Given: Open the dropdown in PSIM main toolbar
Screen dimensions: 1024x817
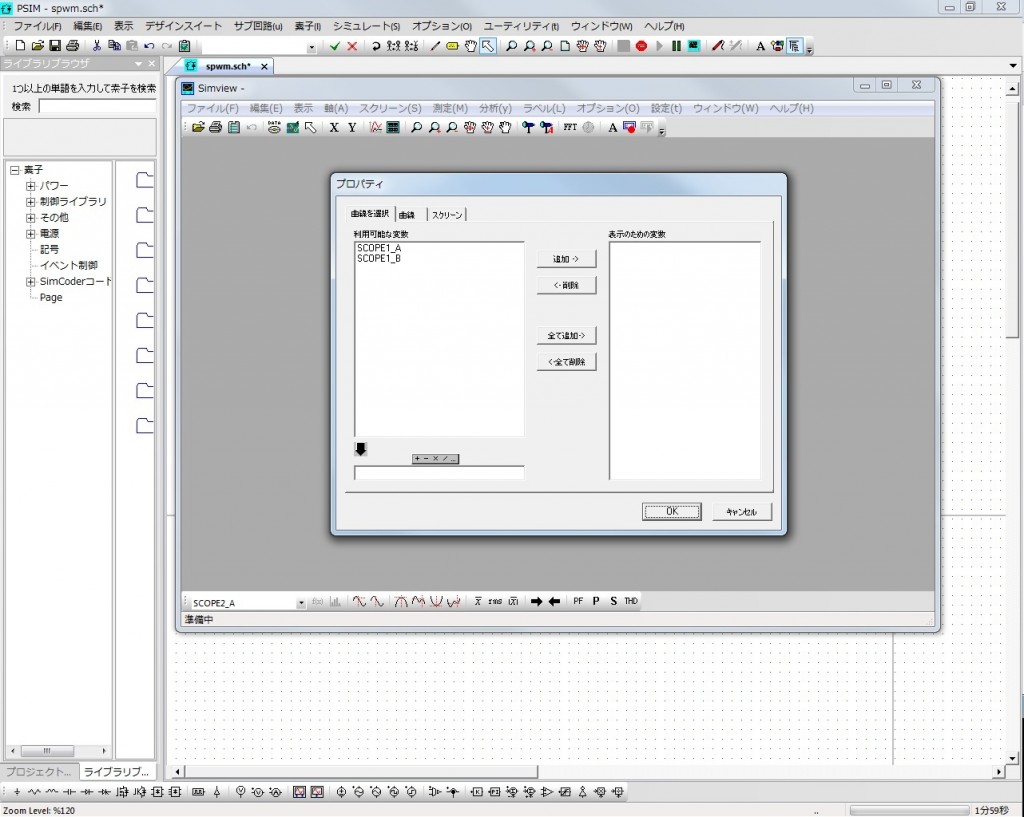Looking at the screenshot, I should (x=312, y=46).
